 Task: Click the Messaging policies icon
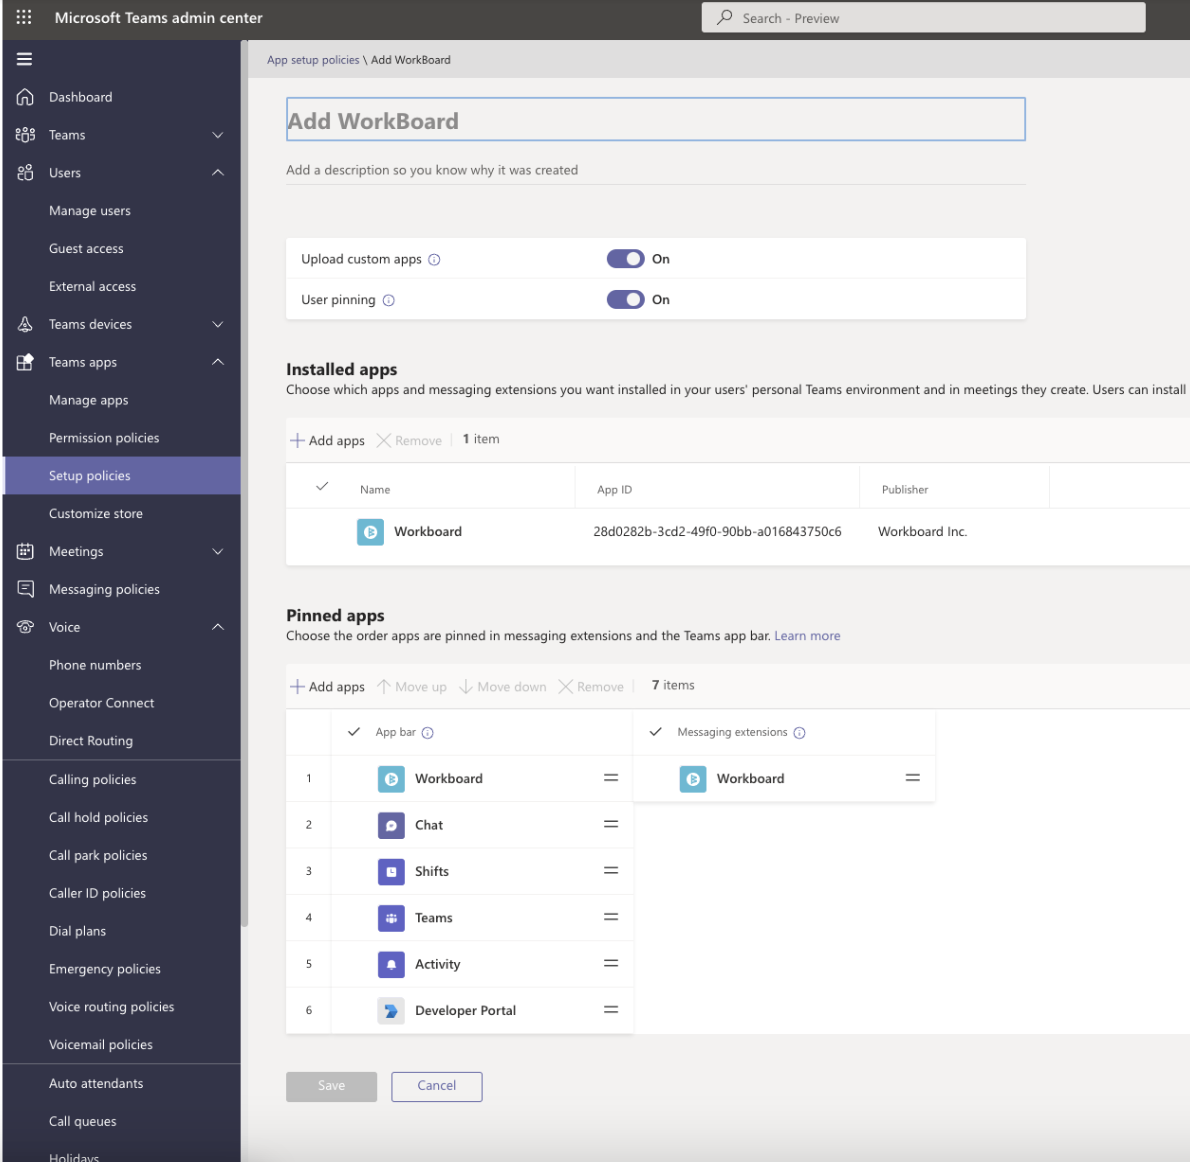25,589
